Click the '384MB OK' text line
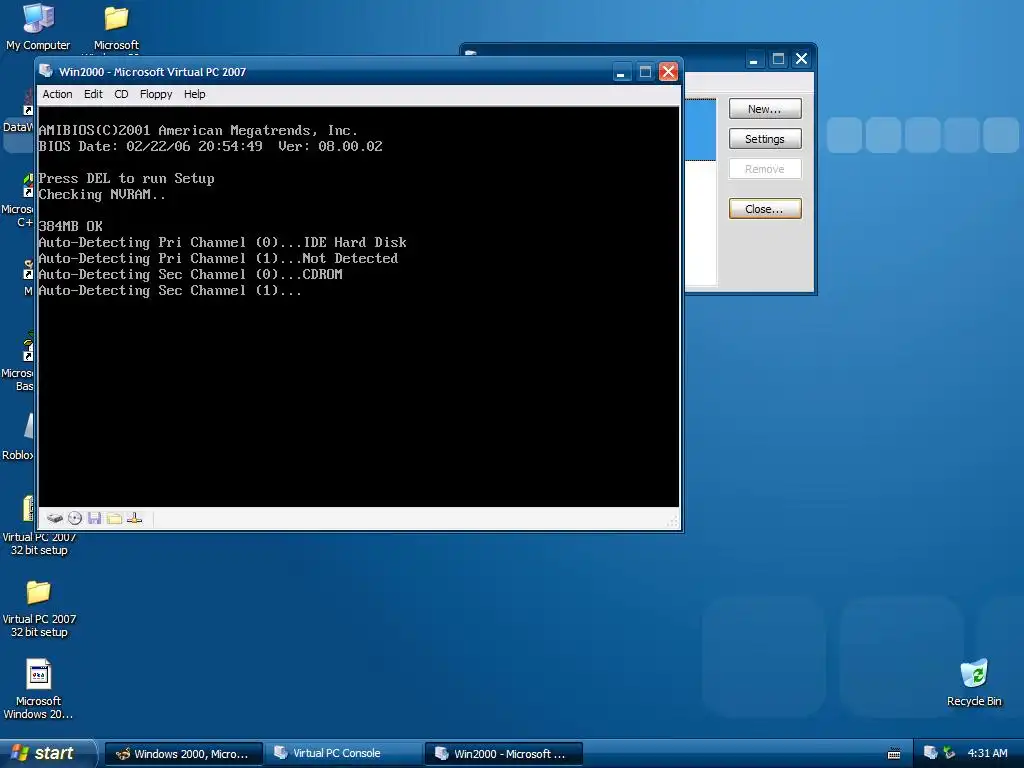 (x=71, y=226)
